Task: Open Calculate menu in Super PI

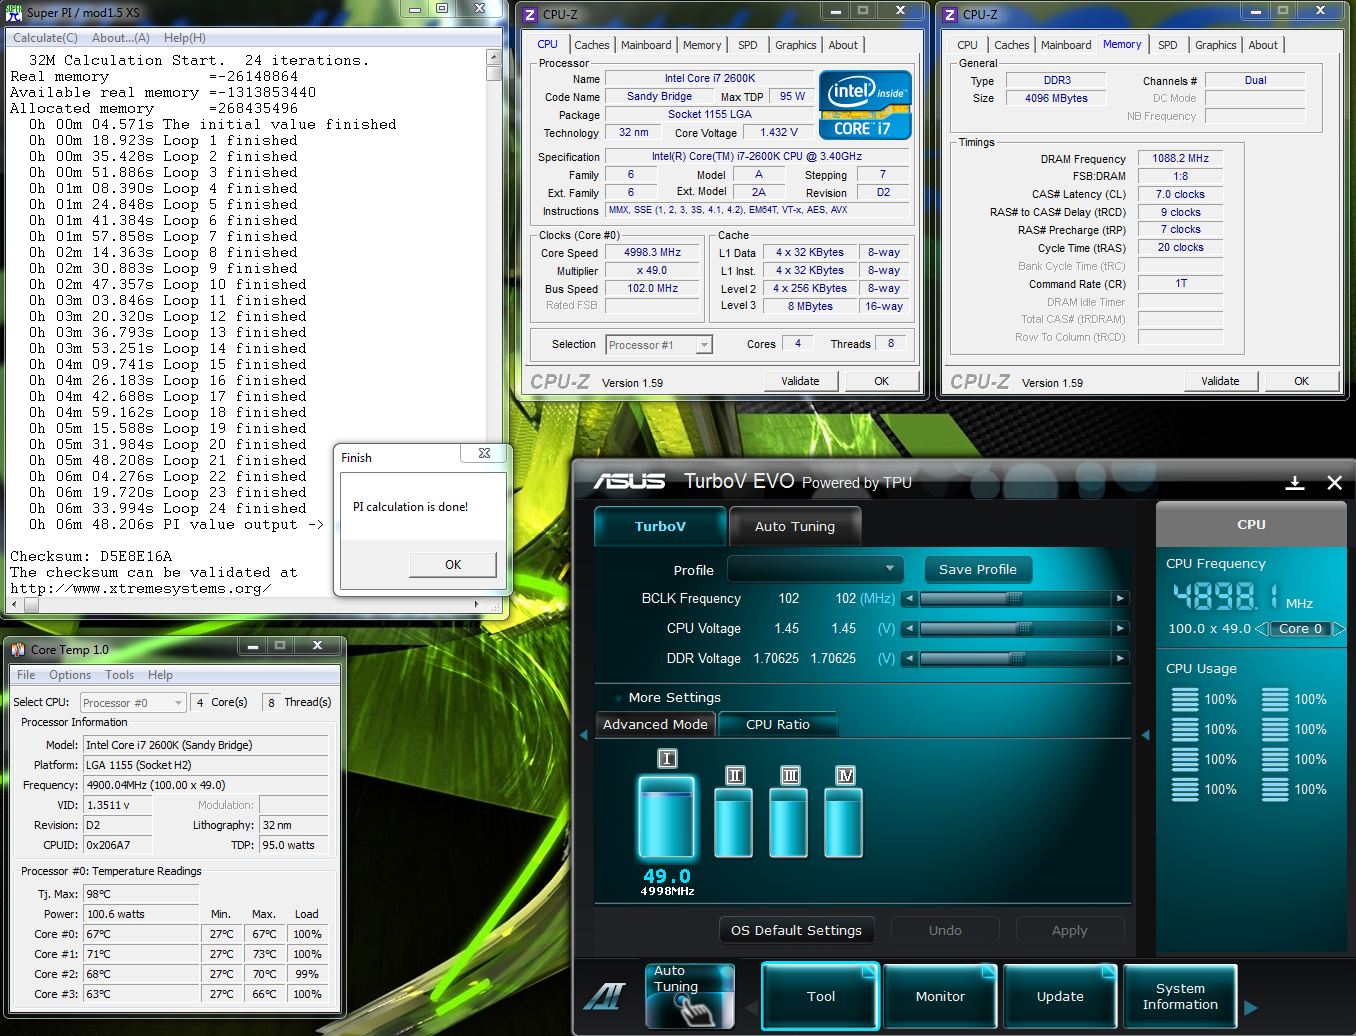Action: [x=45, y=38]
